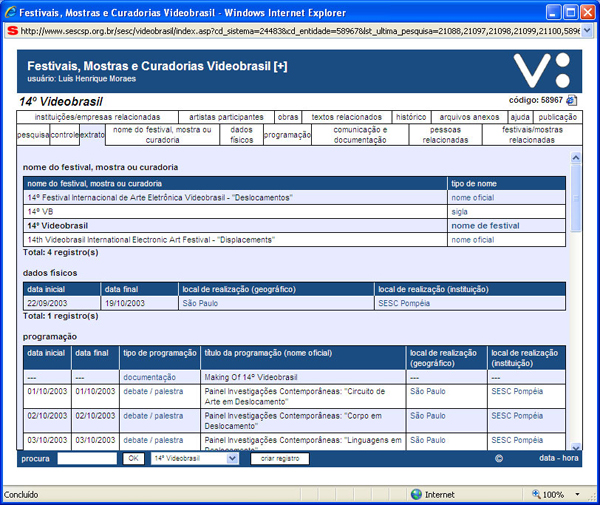Screen dimensions: 600x505
Task: Click the local de realização (geográfico) header in dados físicos
Action: (276, 289)
